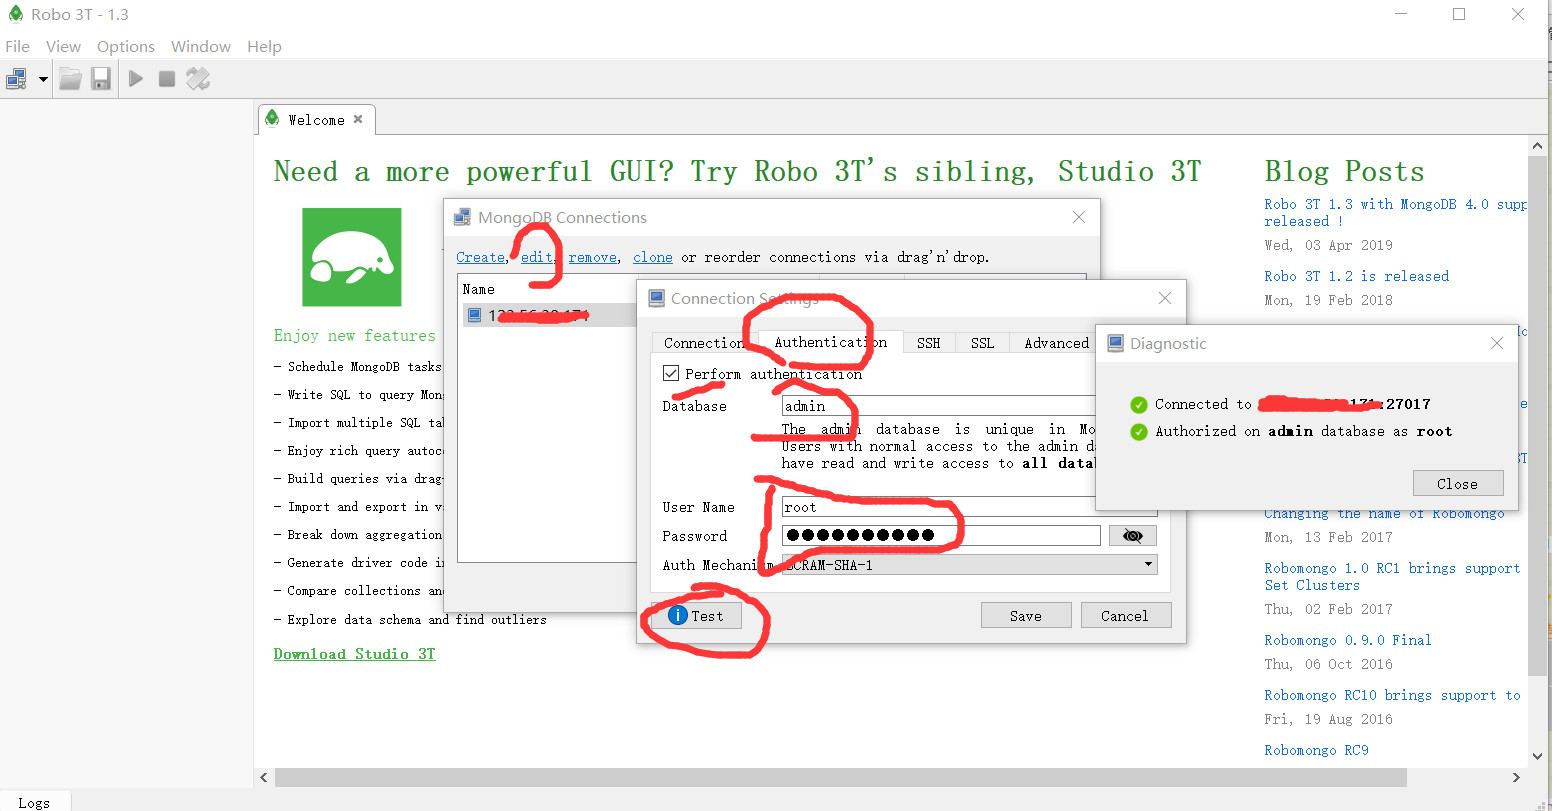
Task: Click the remove link in MongoDB Connections
Action: click(593, 257)
